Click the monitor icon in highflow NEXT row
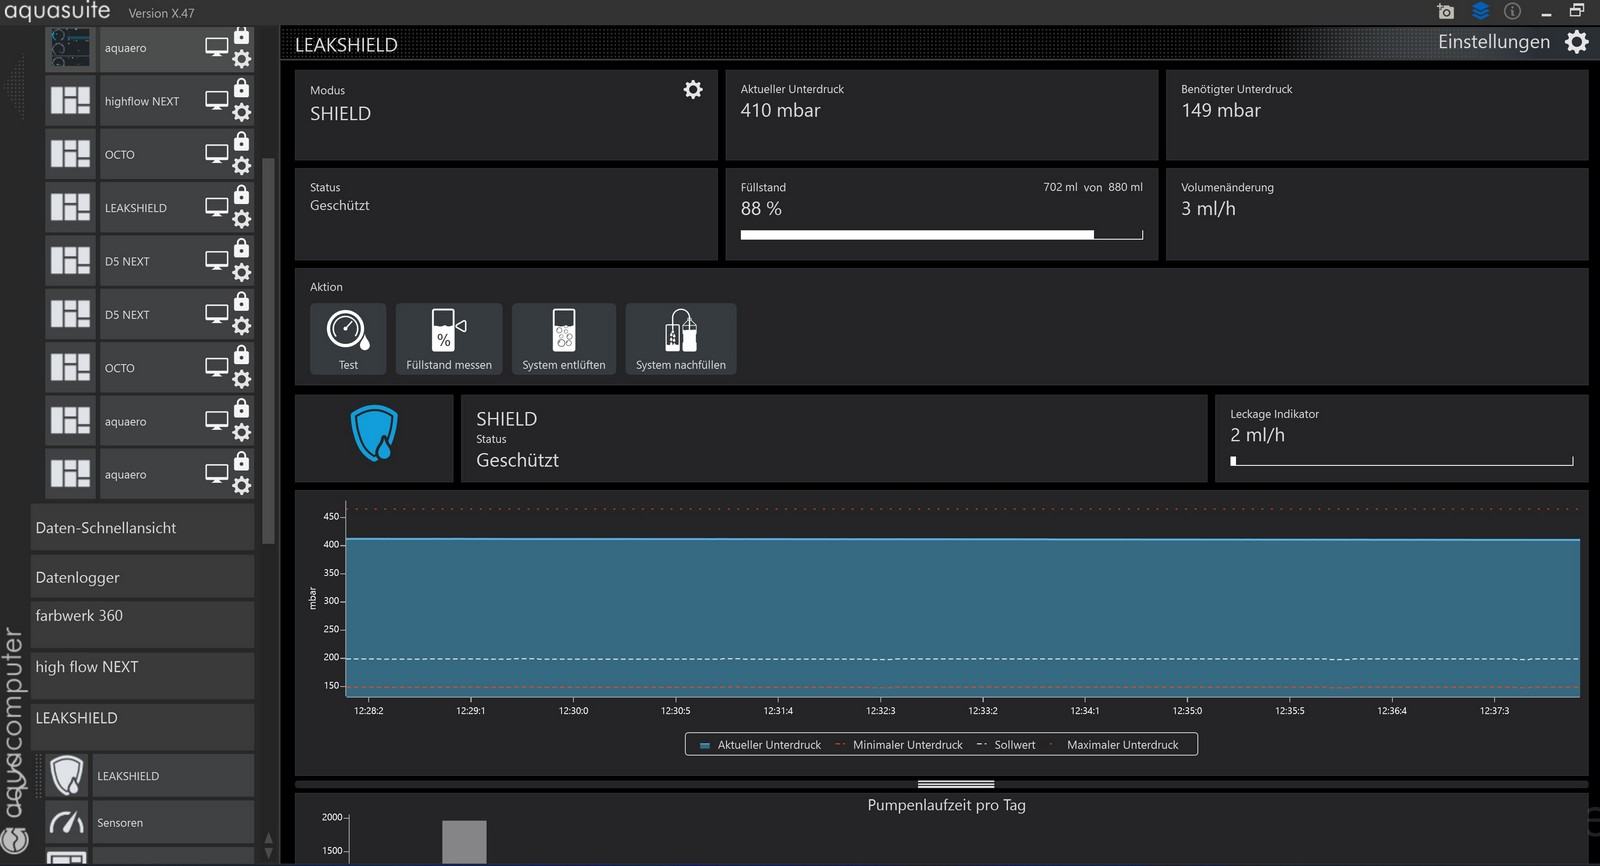 coord(217,100)
